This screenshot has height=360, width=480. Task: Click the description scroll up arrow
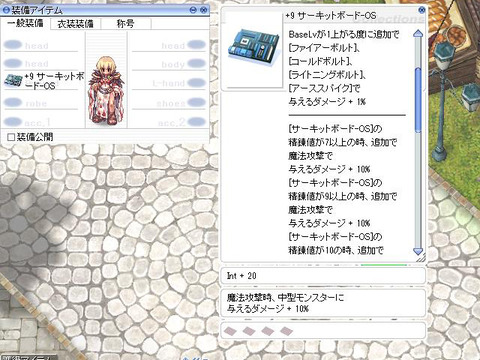pos(418,34)
